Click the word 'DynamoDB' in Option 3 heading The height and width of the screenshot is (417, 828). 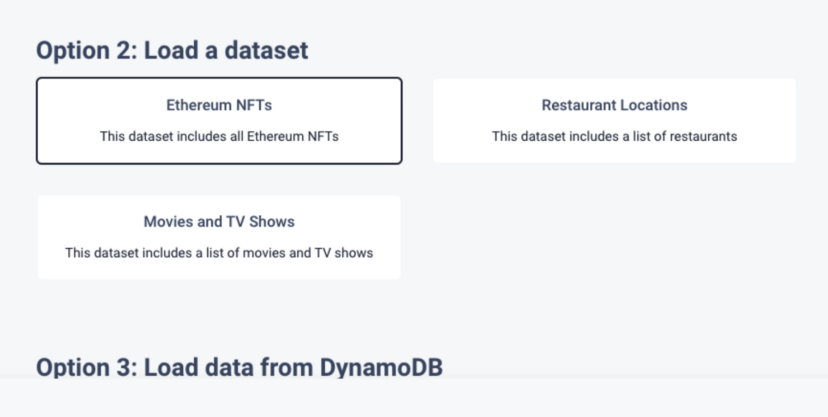pos(381,366)
